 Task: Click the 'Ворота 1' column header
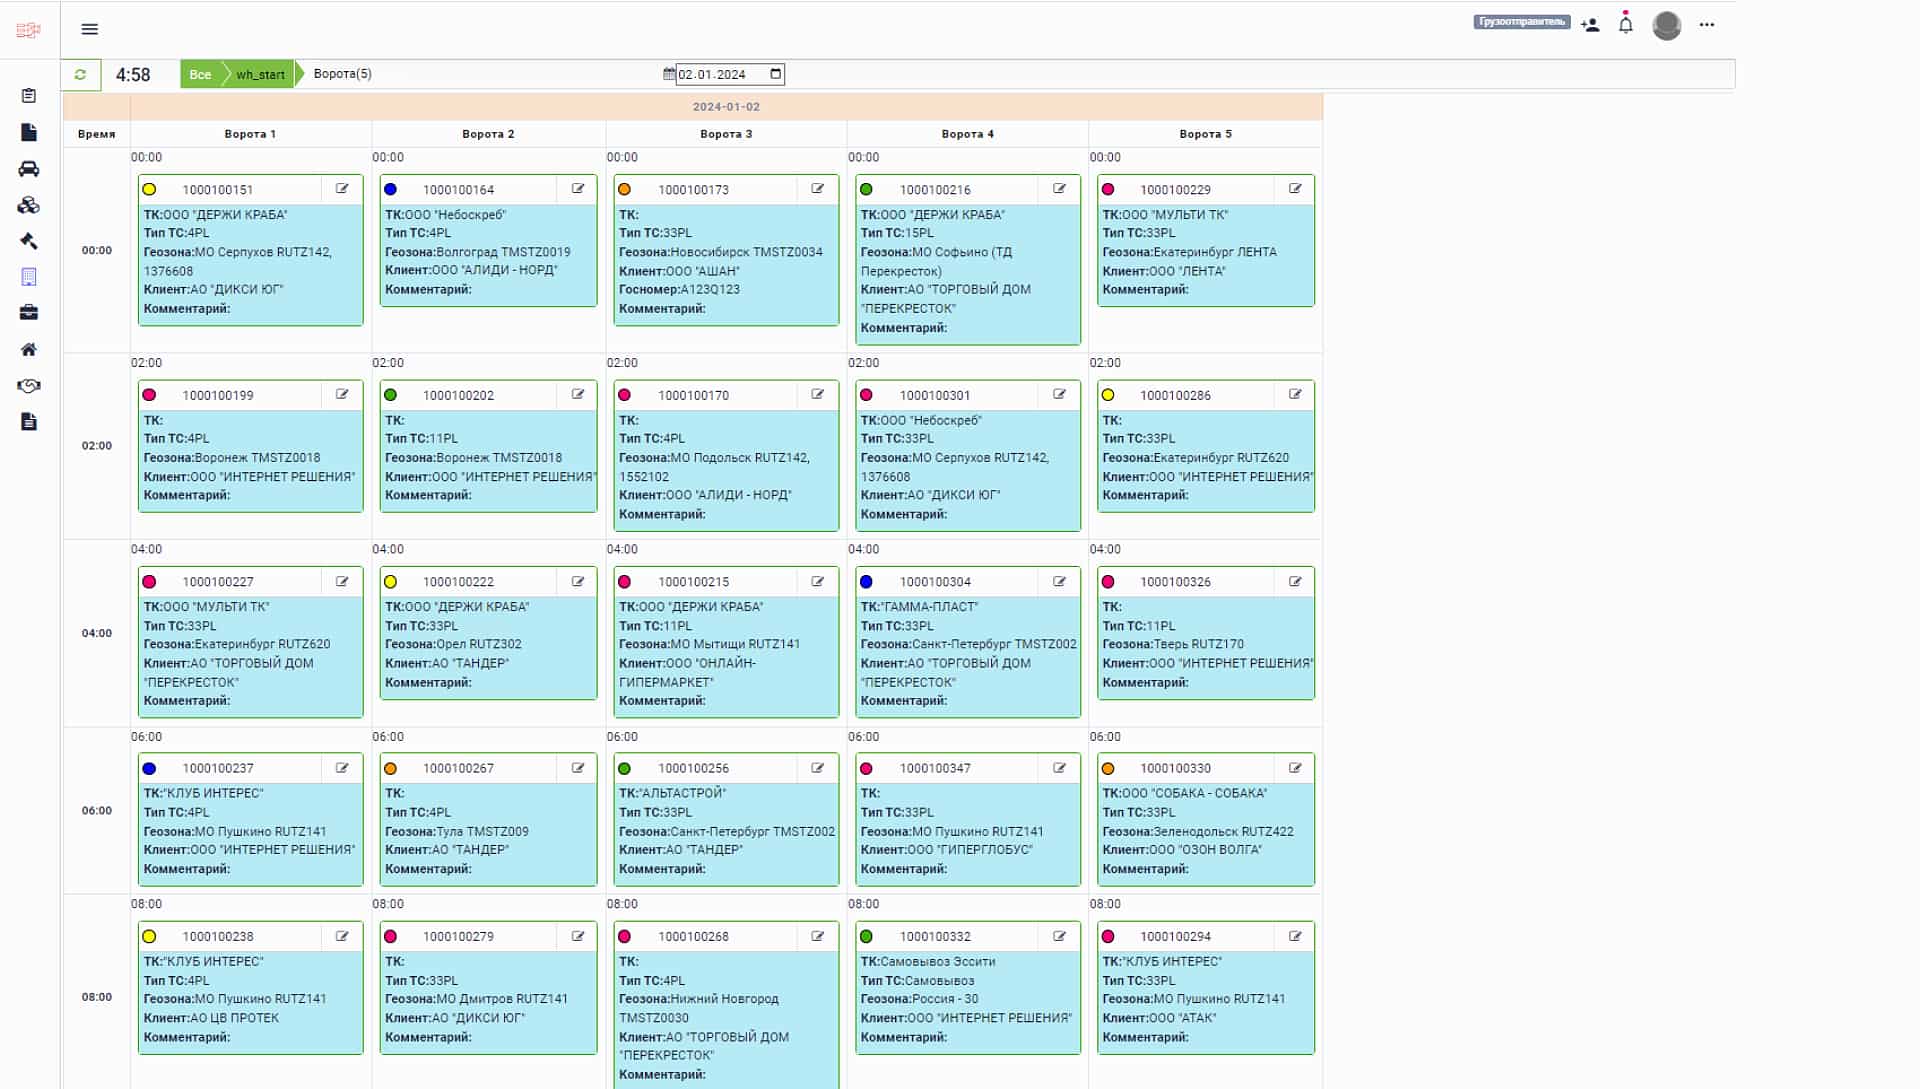(x=250, y=134)
